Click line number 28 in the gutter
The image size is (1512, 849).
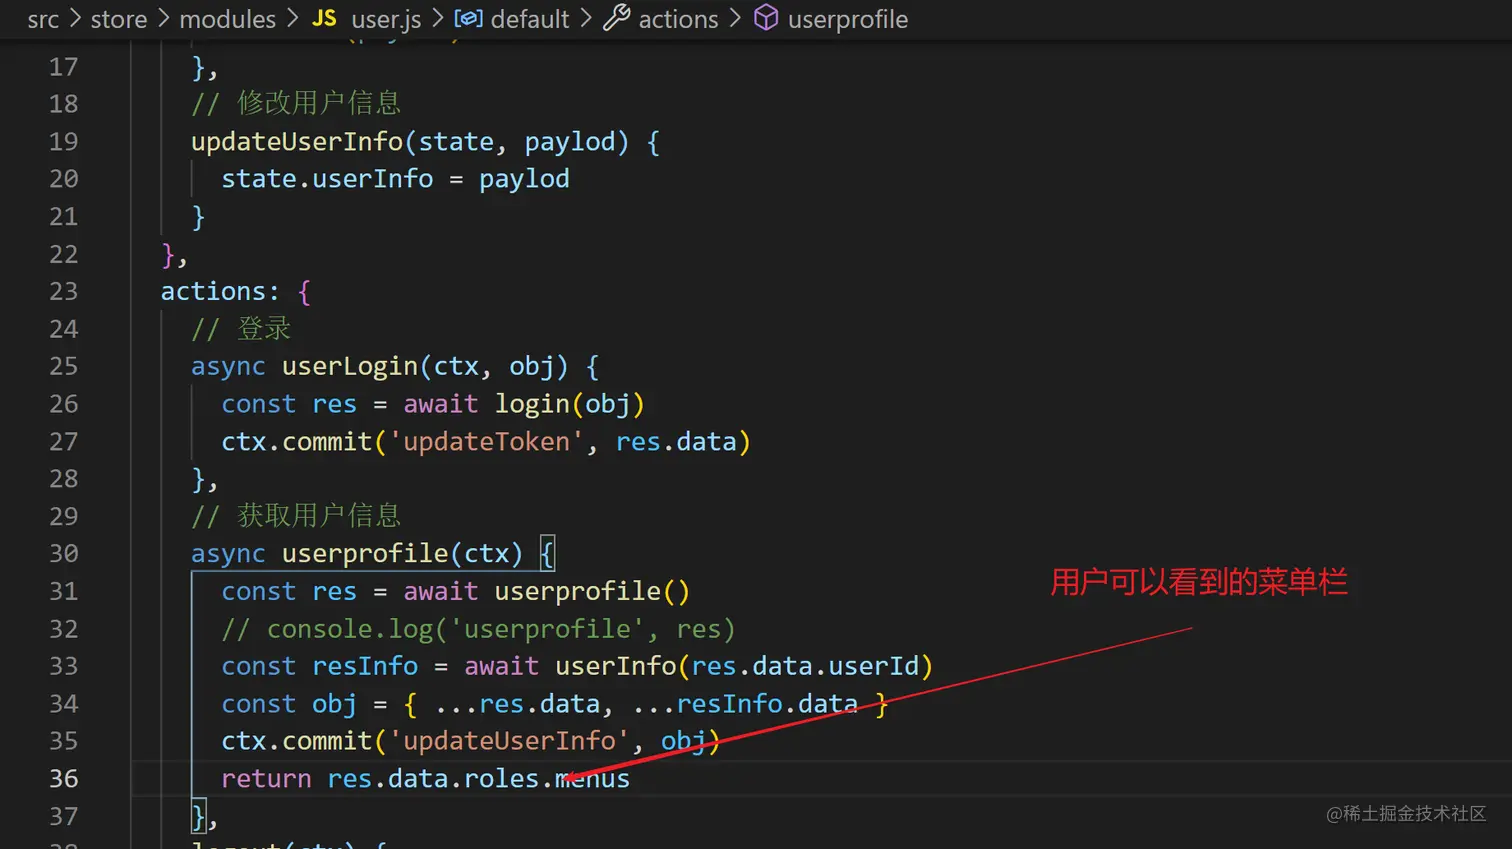pyautogui.click(x=63, y=479)
